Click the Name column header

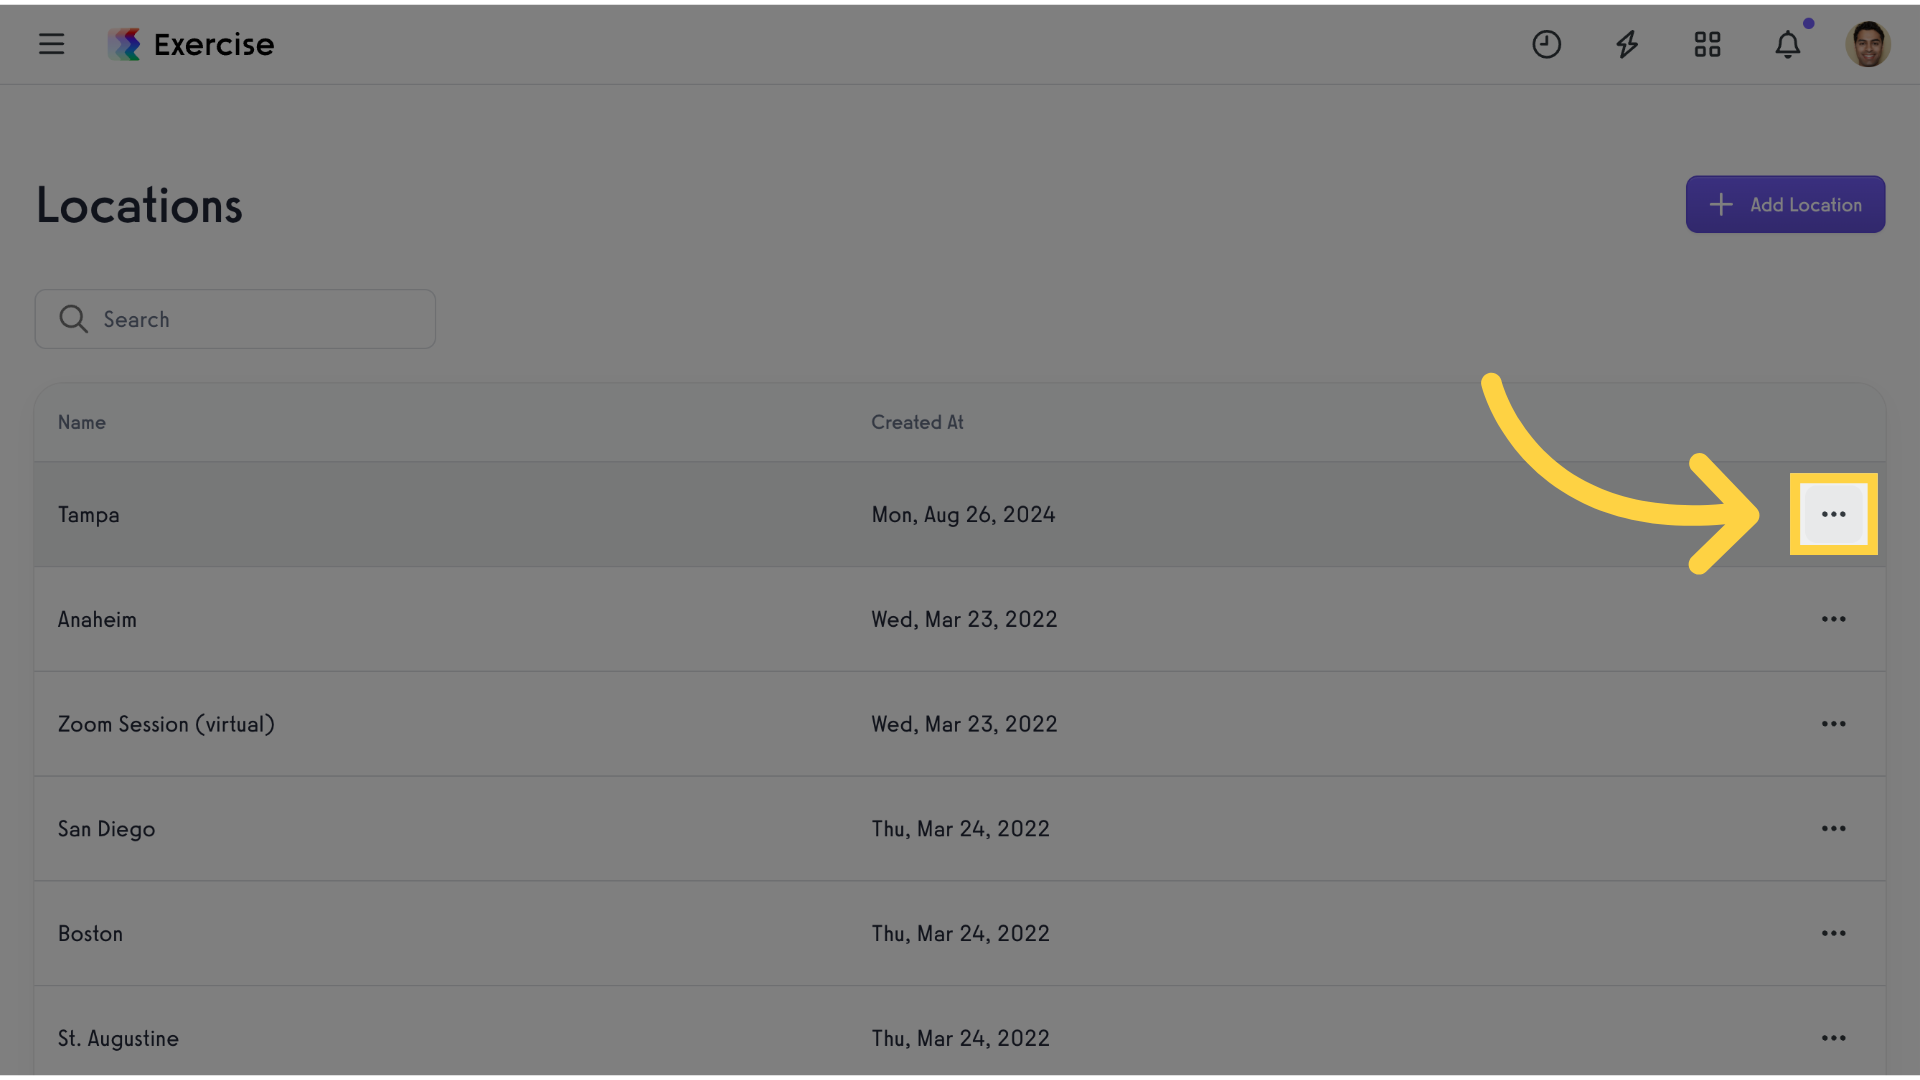[82, 422]
